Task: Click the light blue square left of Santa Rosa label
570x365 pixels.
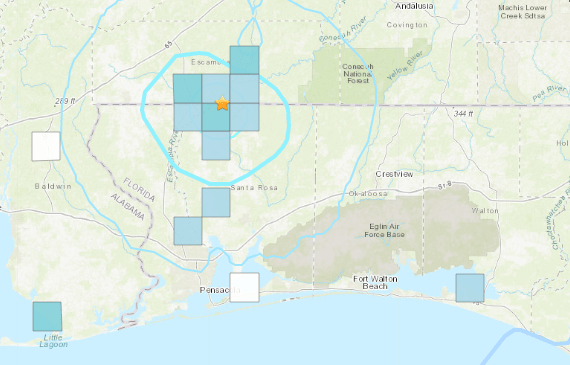Action: [x=216, y=202]
